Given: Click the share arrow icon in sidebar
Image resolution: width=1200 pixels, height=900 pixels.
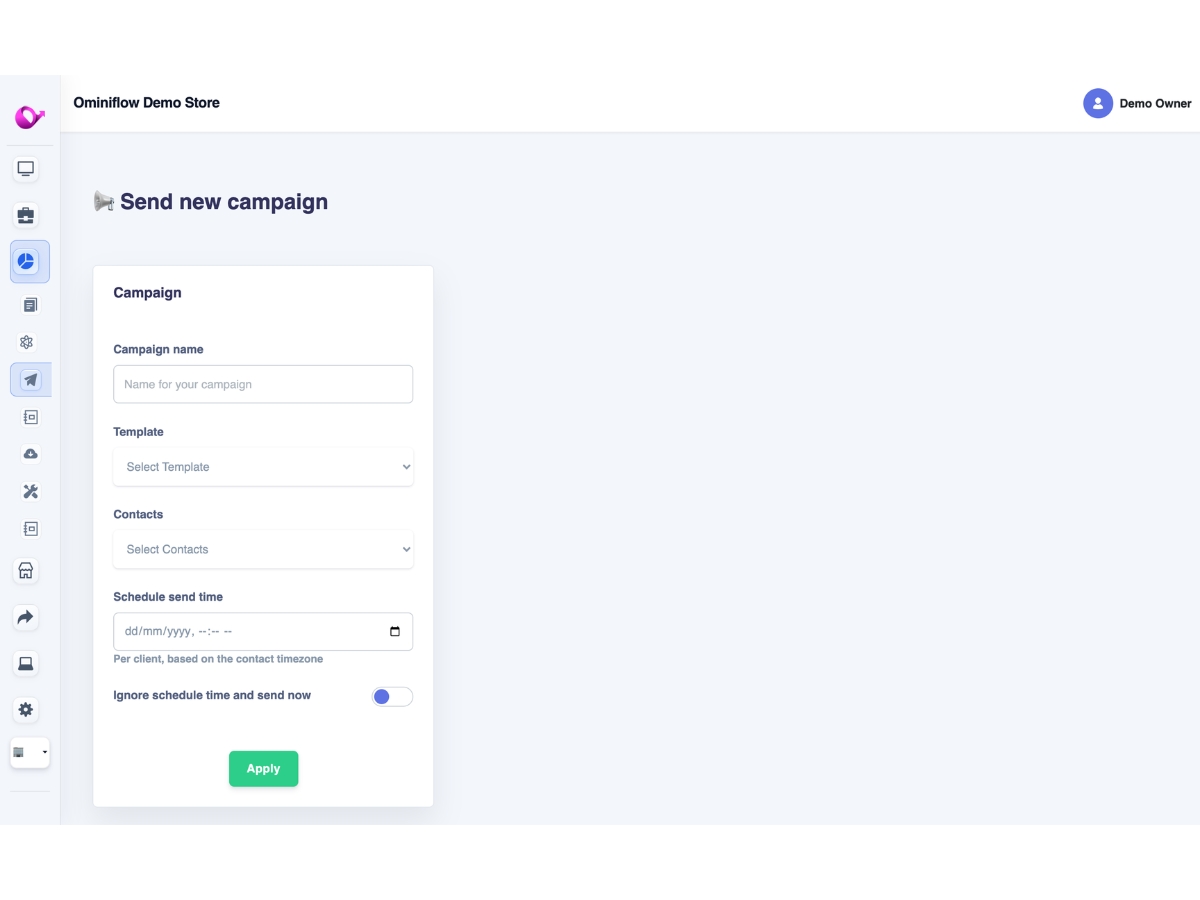Looking at the screenshot, I should point(26,617).
